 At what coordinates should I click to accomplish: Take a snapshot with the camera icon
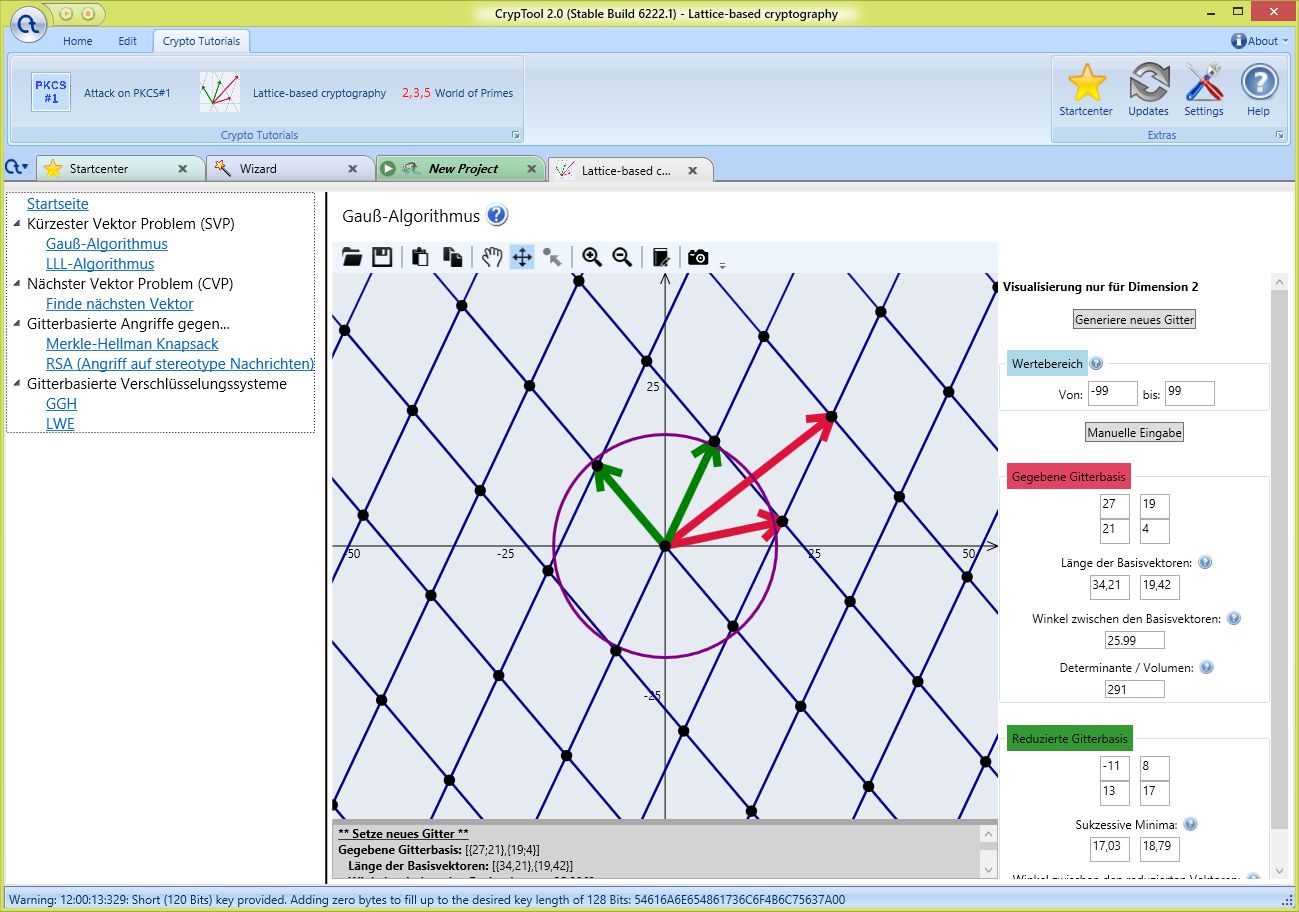[x=698, y=257]
